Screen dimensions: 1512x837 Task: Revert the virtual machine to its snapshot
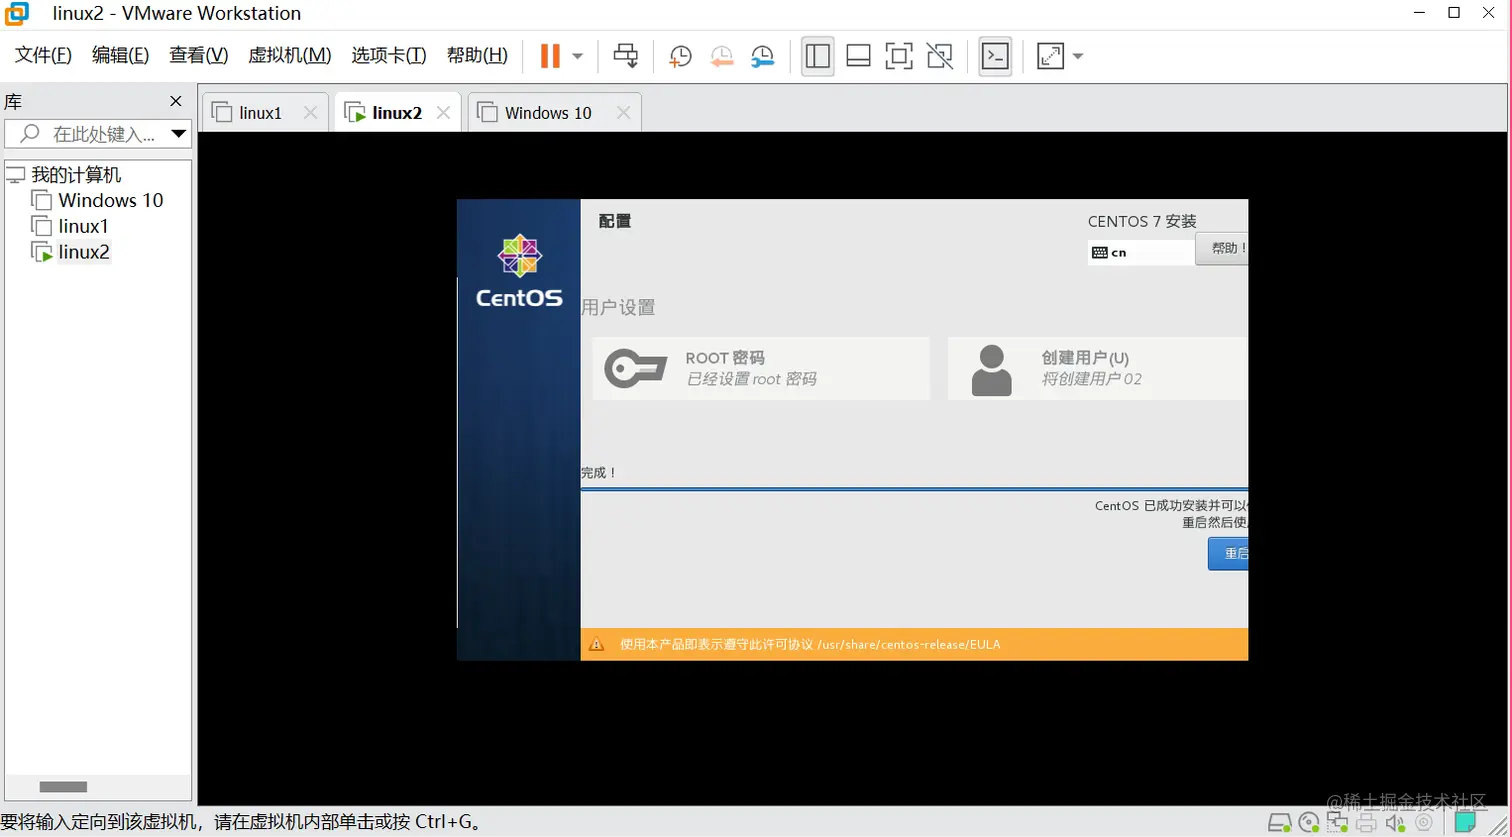click(722, 56)
